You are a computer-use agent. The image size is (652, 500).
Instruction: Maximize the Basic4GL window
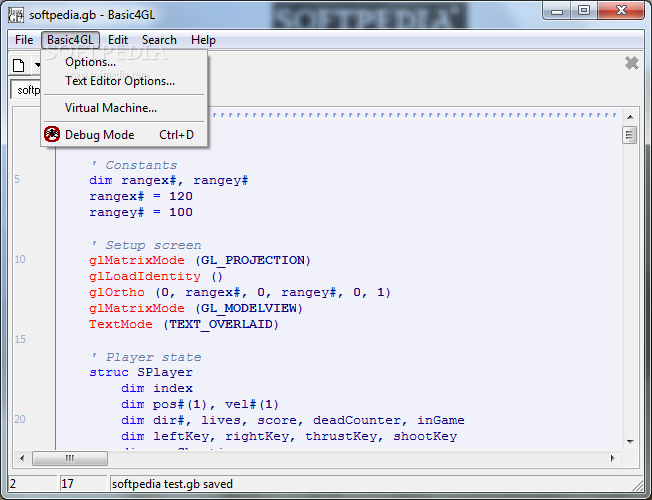584,10
